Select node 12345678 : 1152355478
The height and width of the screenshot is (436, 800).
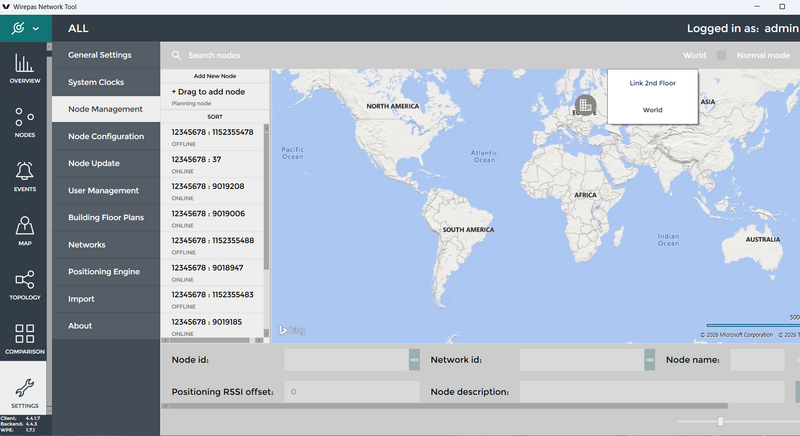[212, 137]
